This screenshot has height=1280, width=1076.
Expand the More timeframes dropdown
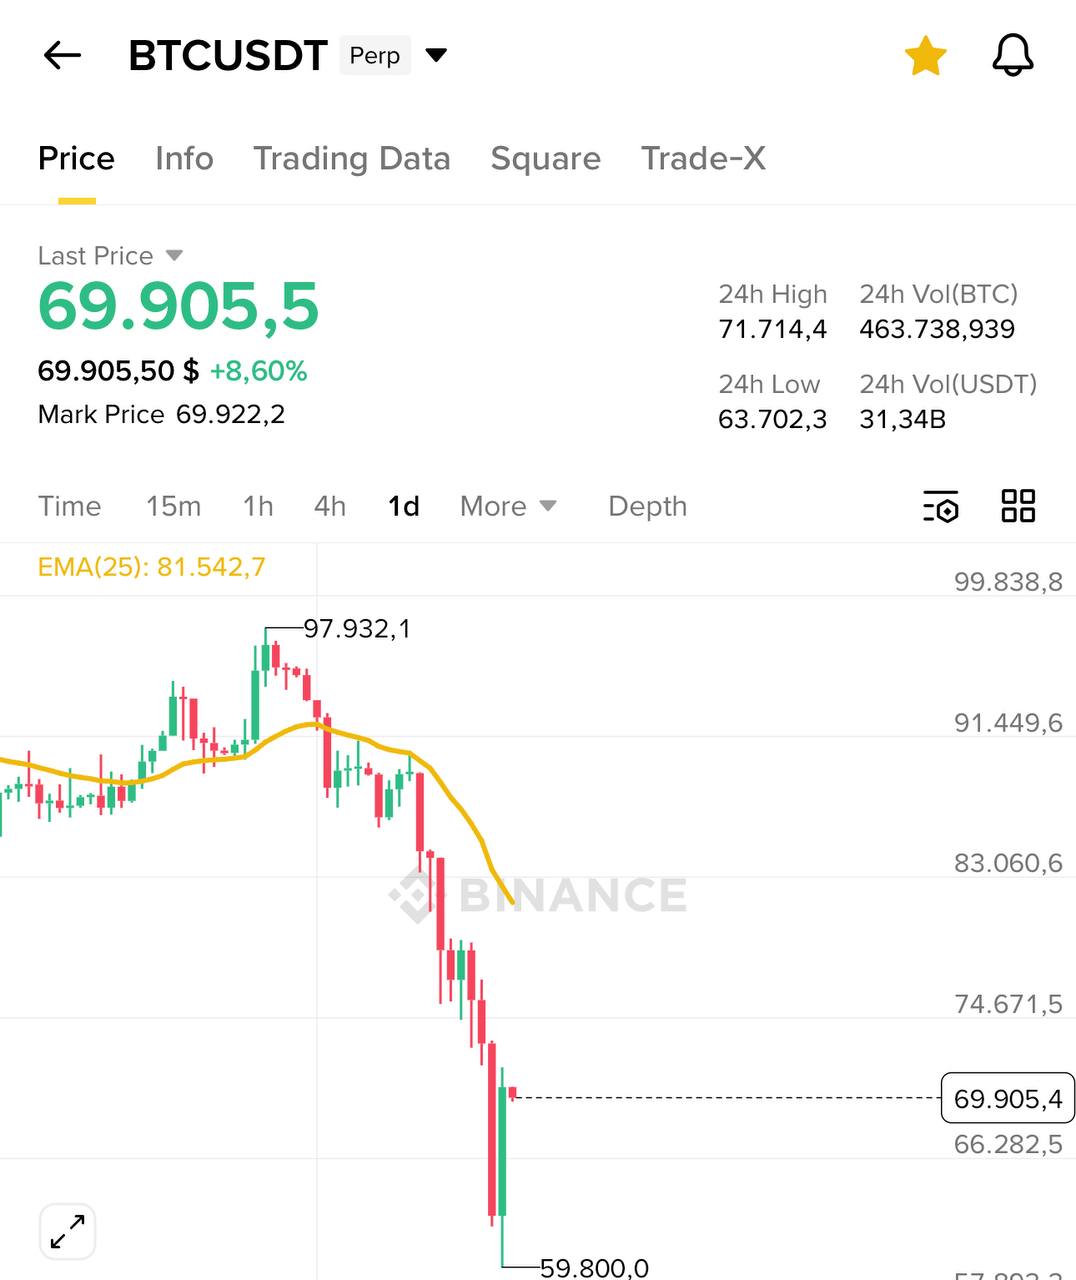pos(508,507)
